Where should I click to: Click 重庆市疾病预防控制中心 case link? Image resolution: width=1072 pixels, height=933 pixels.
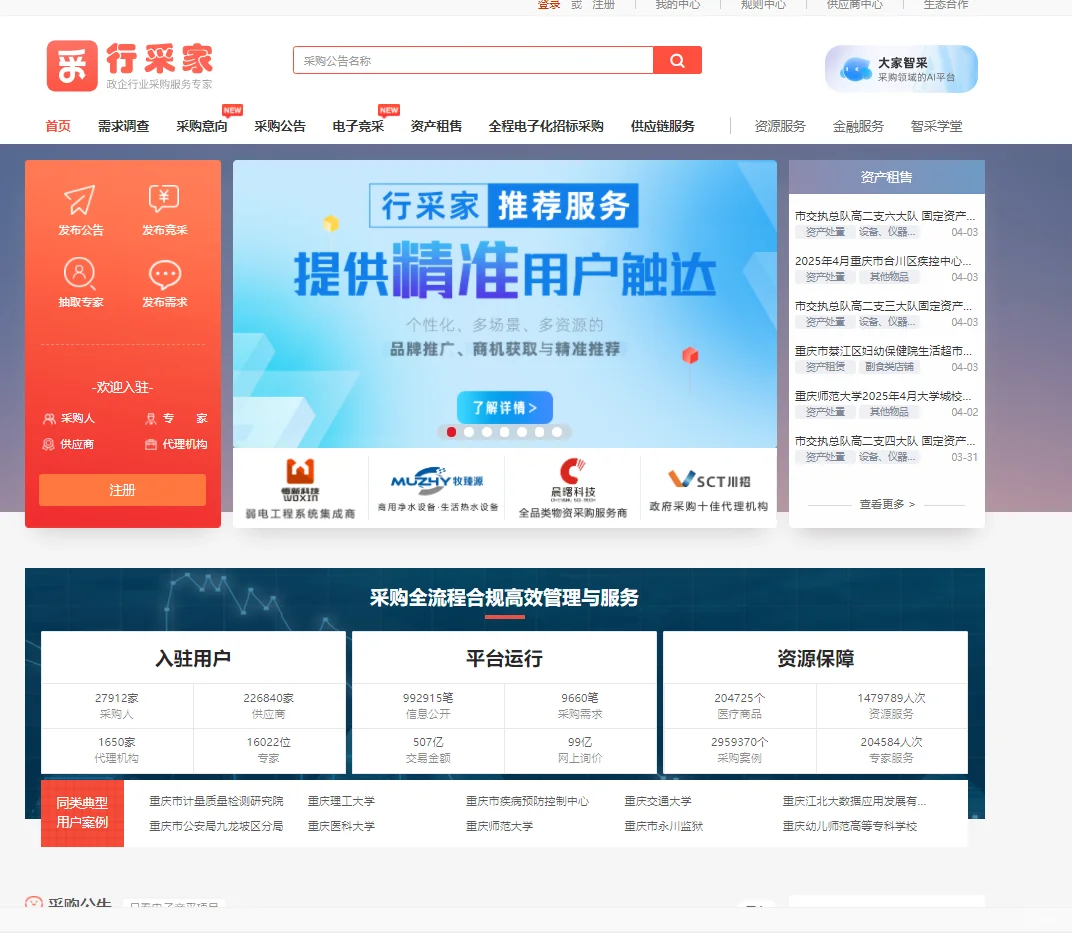click(x=527, y=801)
